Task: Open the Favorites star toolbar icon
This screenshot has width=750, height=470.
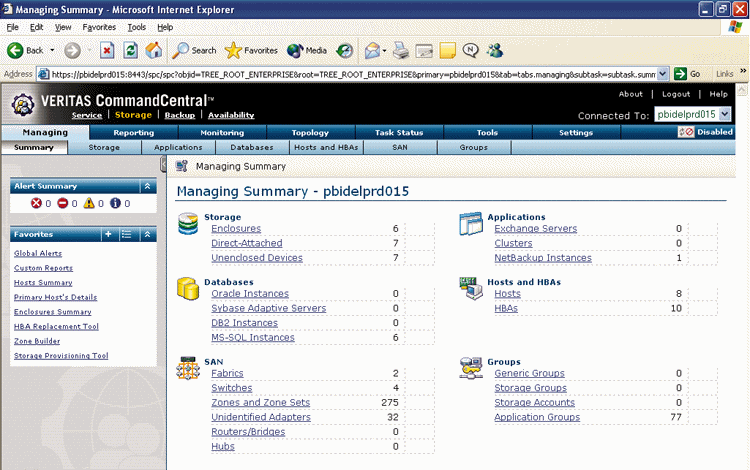Action: (233, 50)
